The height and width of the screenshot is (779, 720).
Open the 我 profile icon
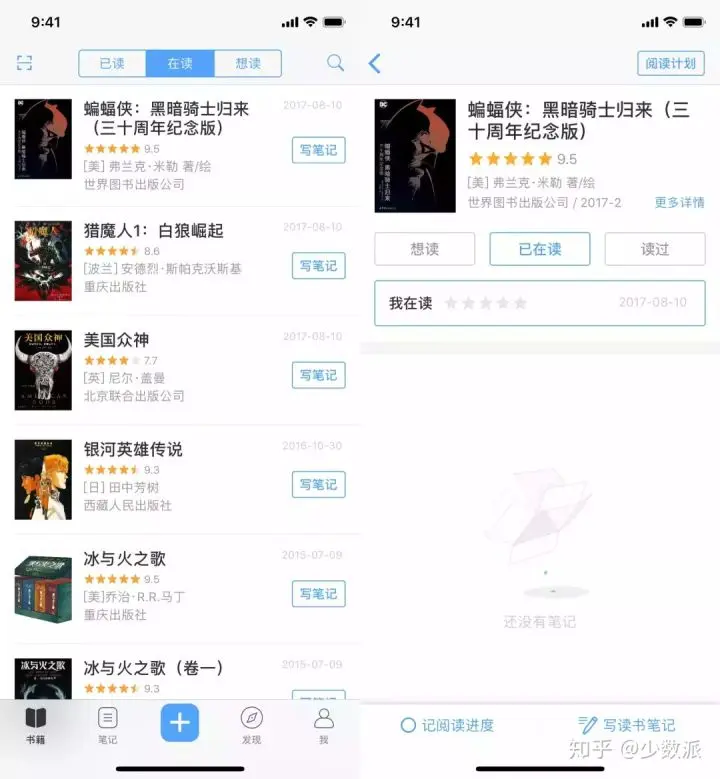tap(323, 718)
